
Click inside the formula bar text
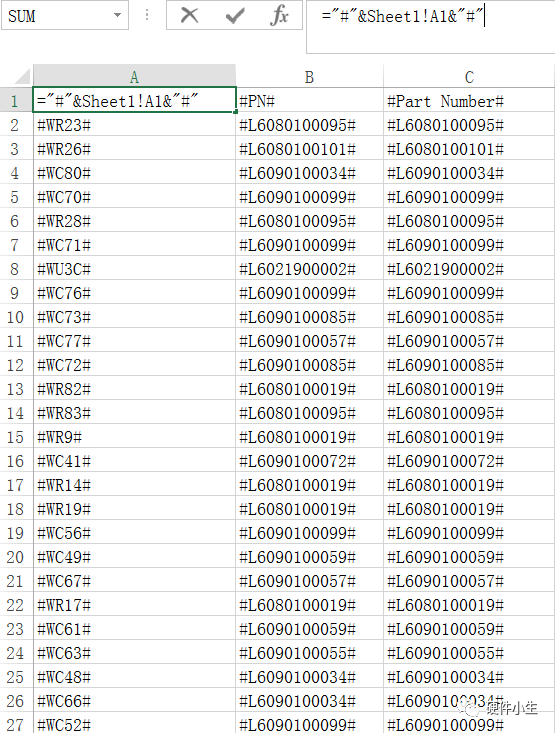click(402, 16)
